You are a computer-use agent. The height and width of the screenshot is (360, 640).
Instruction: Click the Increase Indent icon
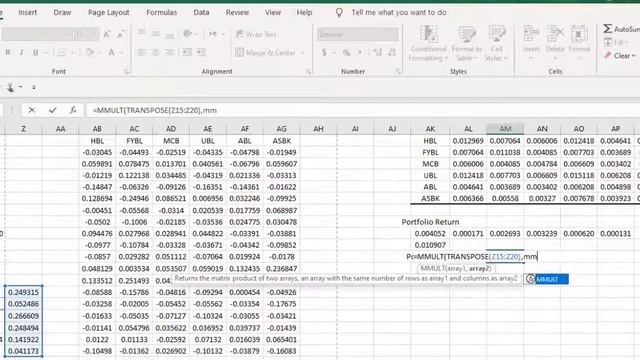point(201,52)
